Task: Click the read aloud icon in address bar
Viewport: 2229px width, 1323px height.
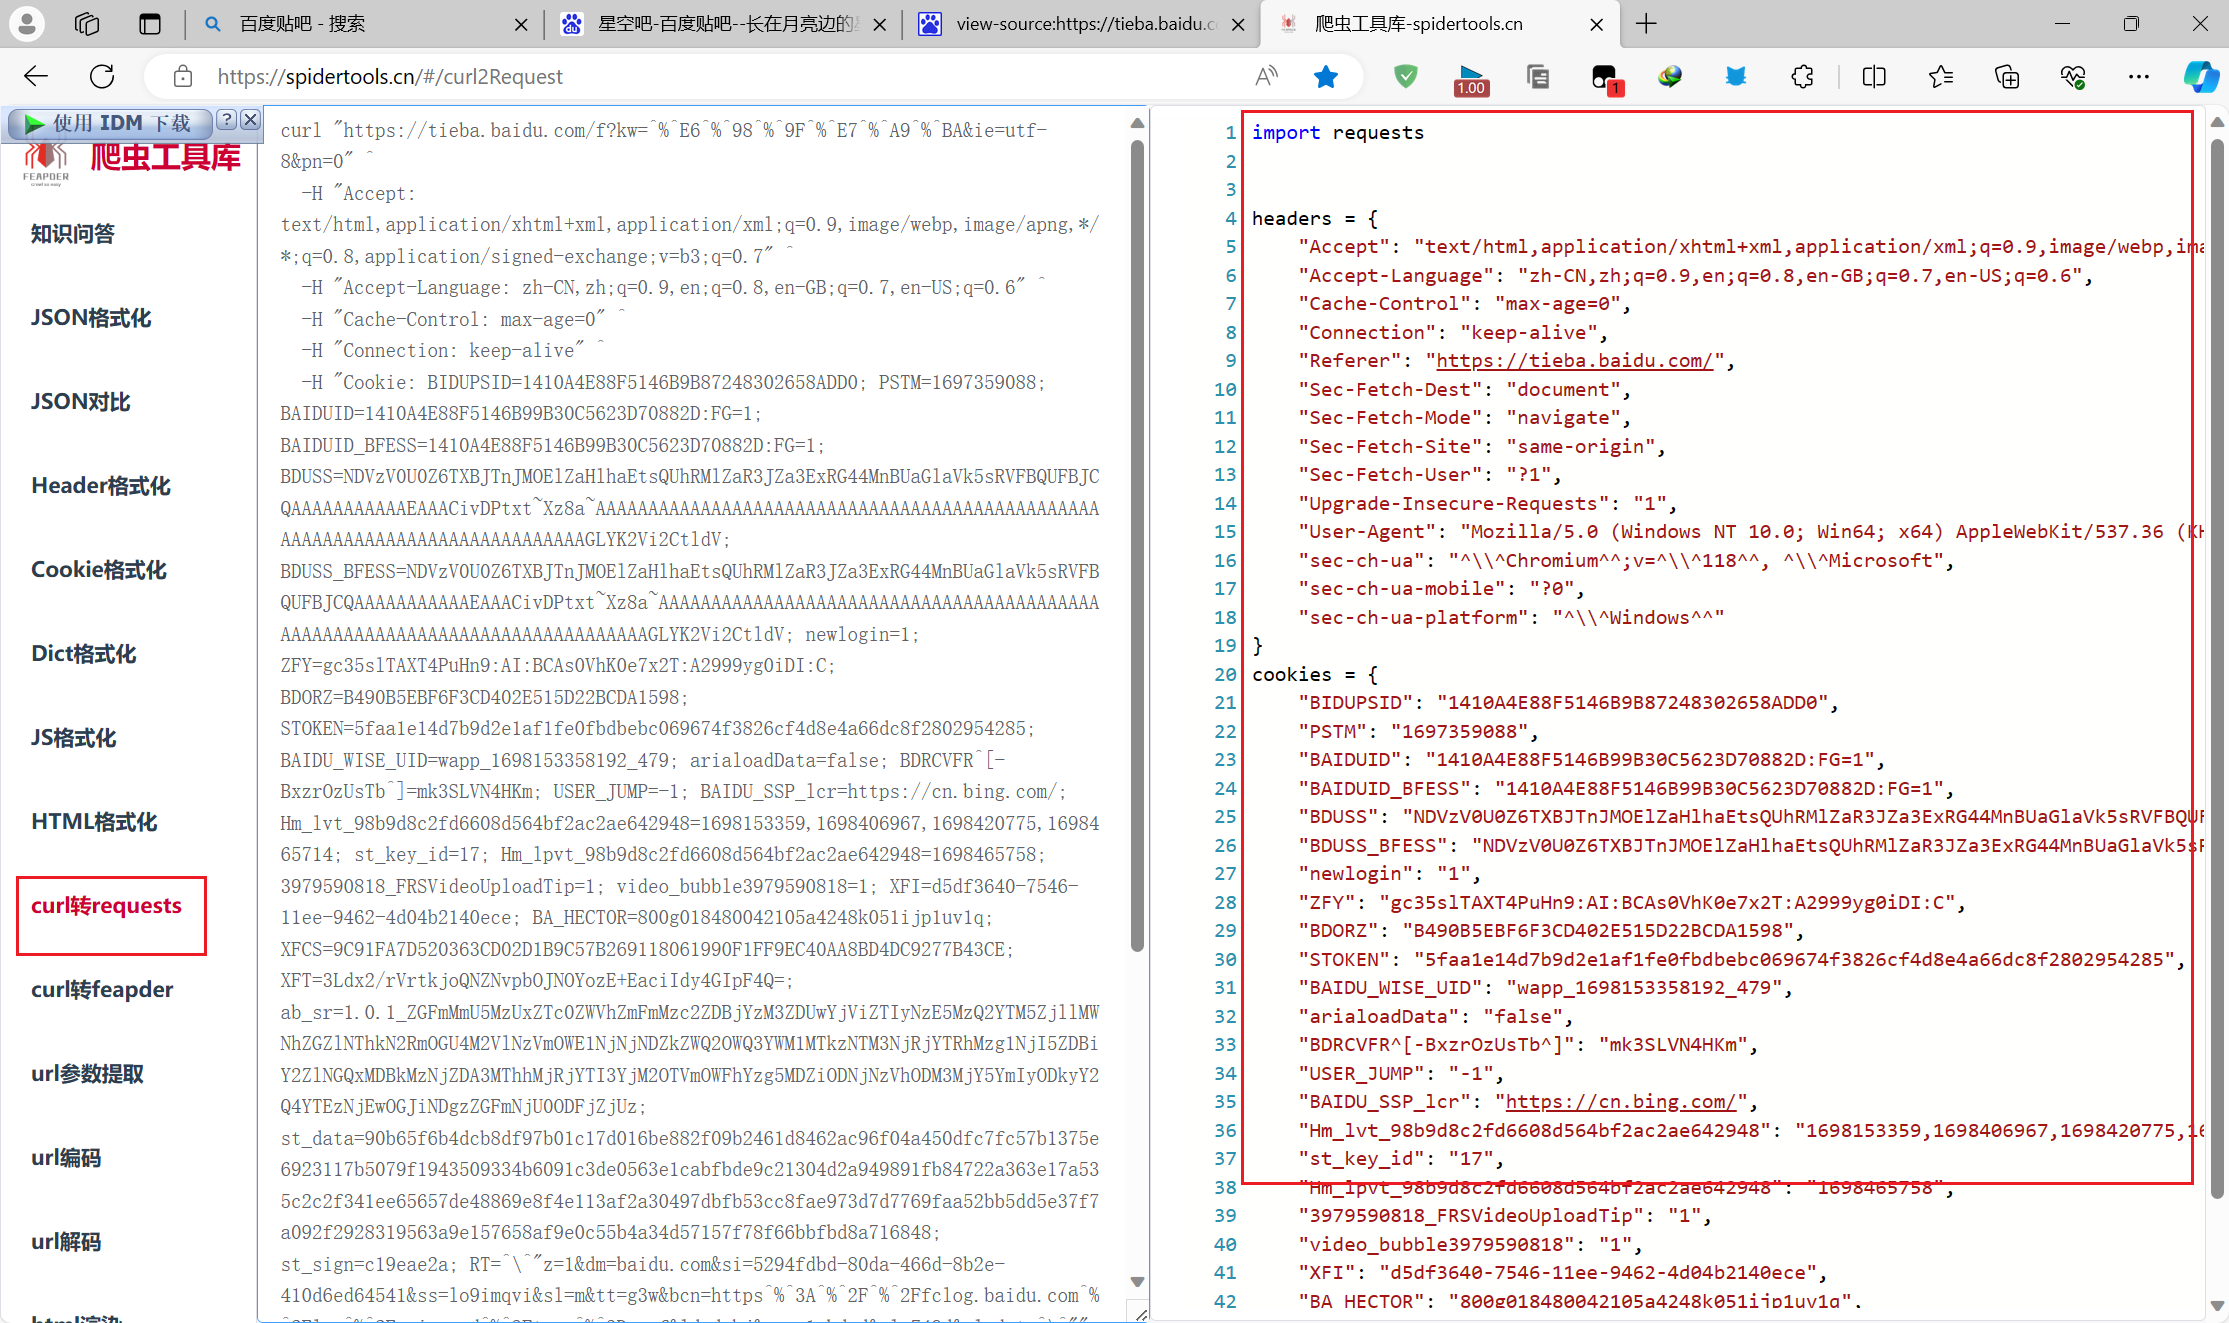Action: [1266, 77]
